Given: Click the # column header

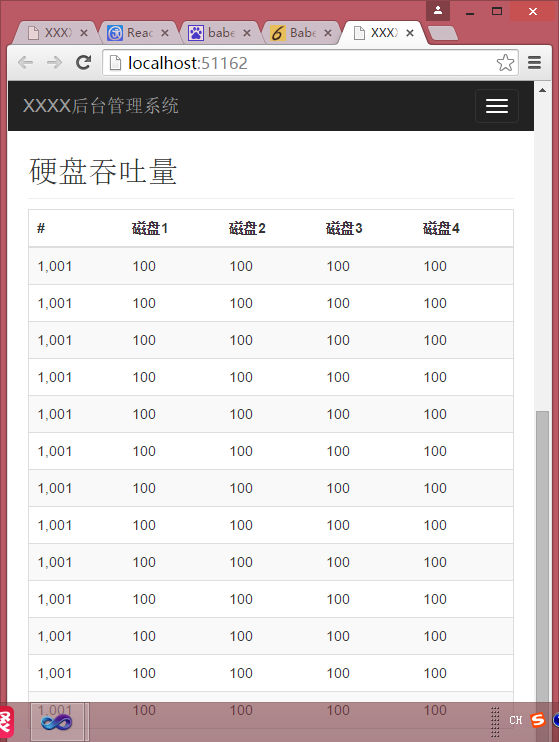Looking at the screenshot, I should (x=41, y=229).
